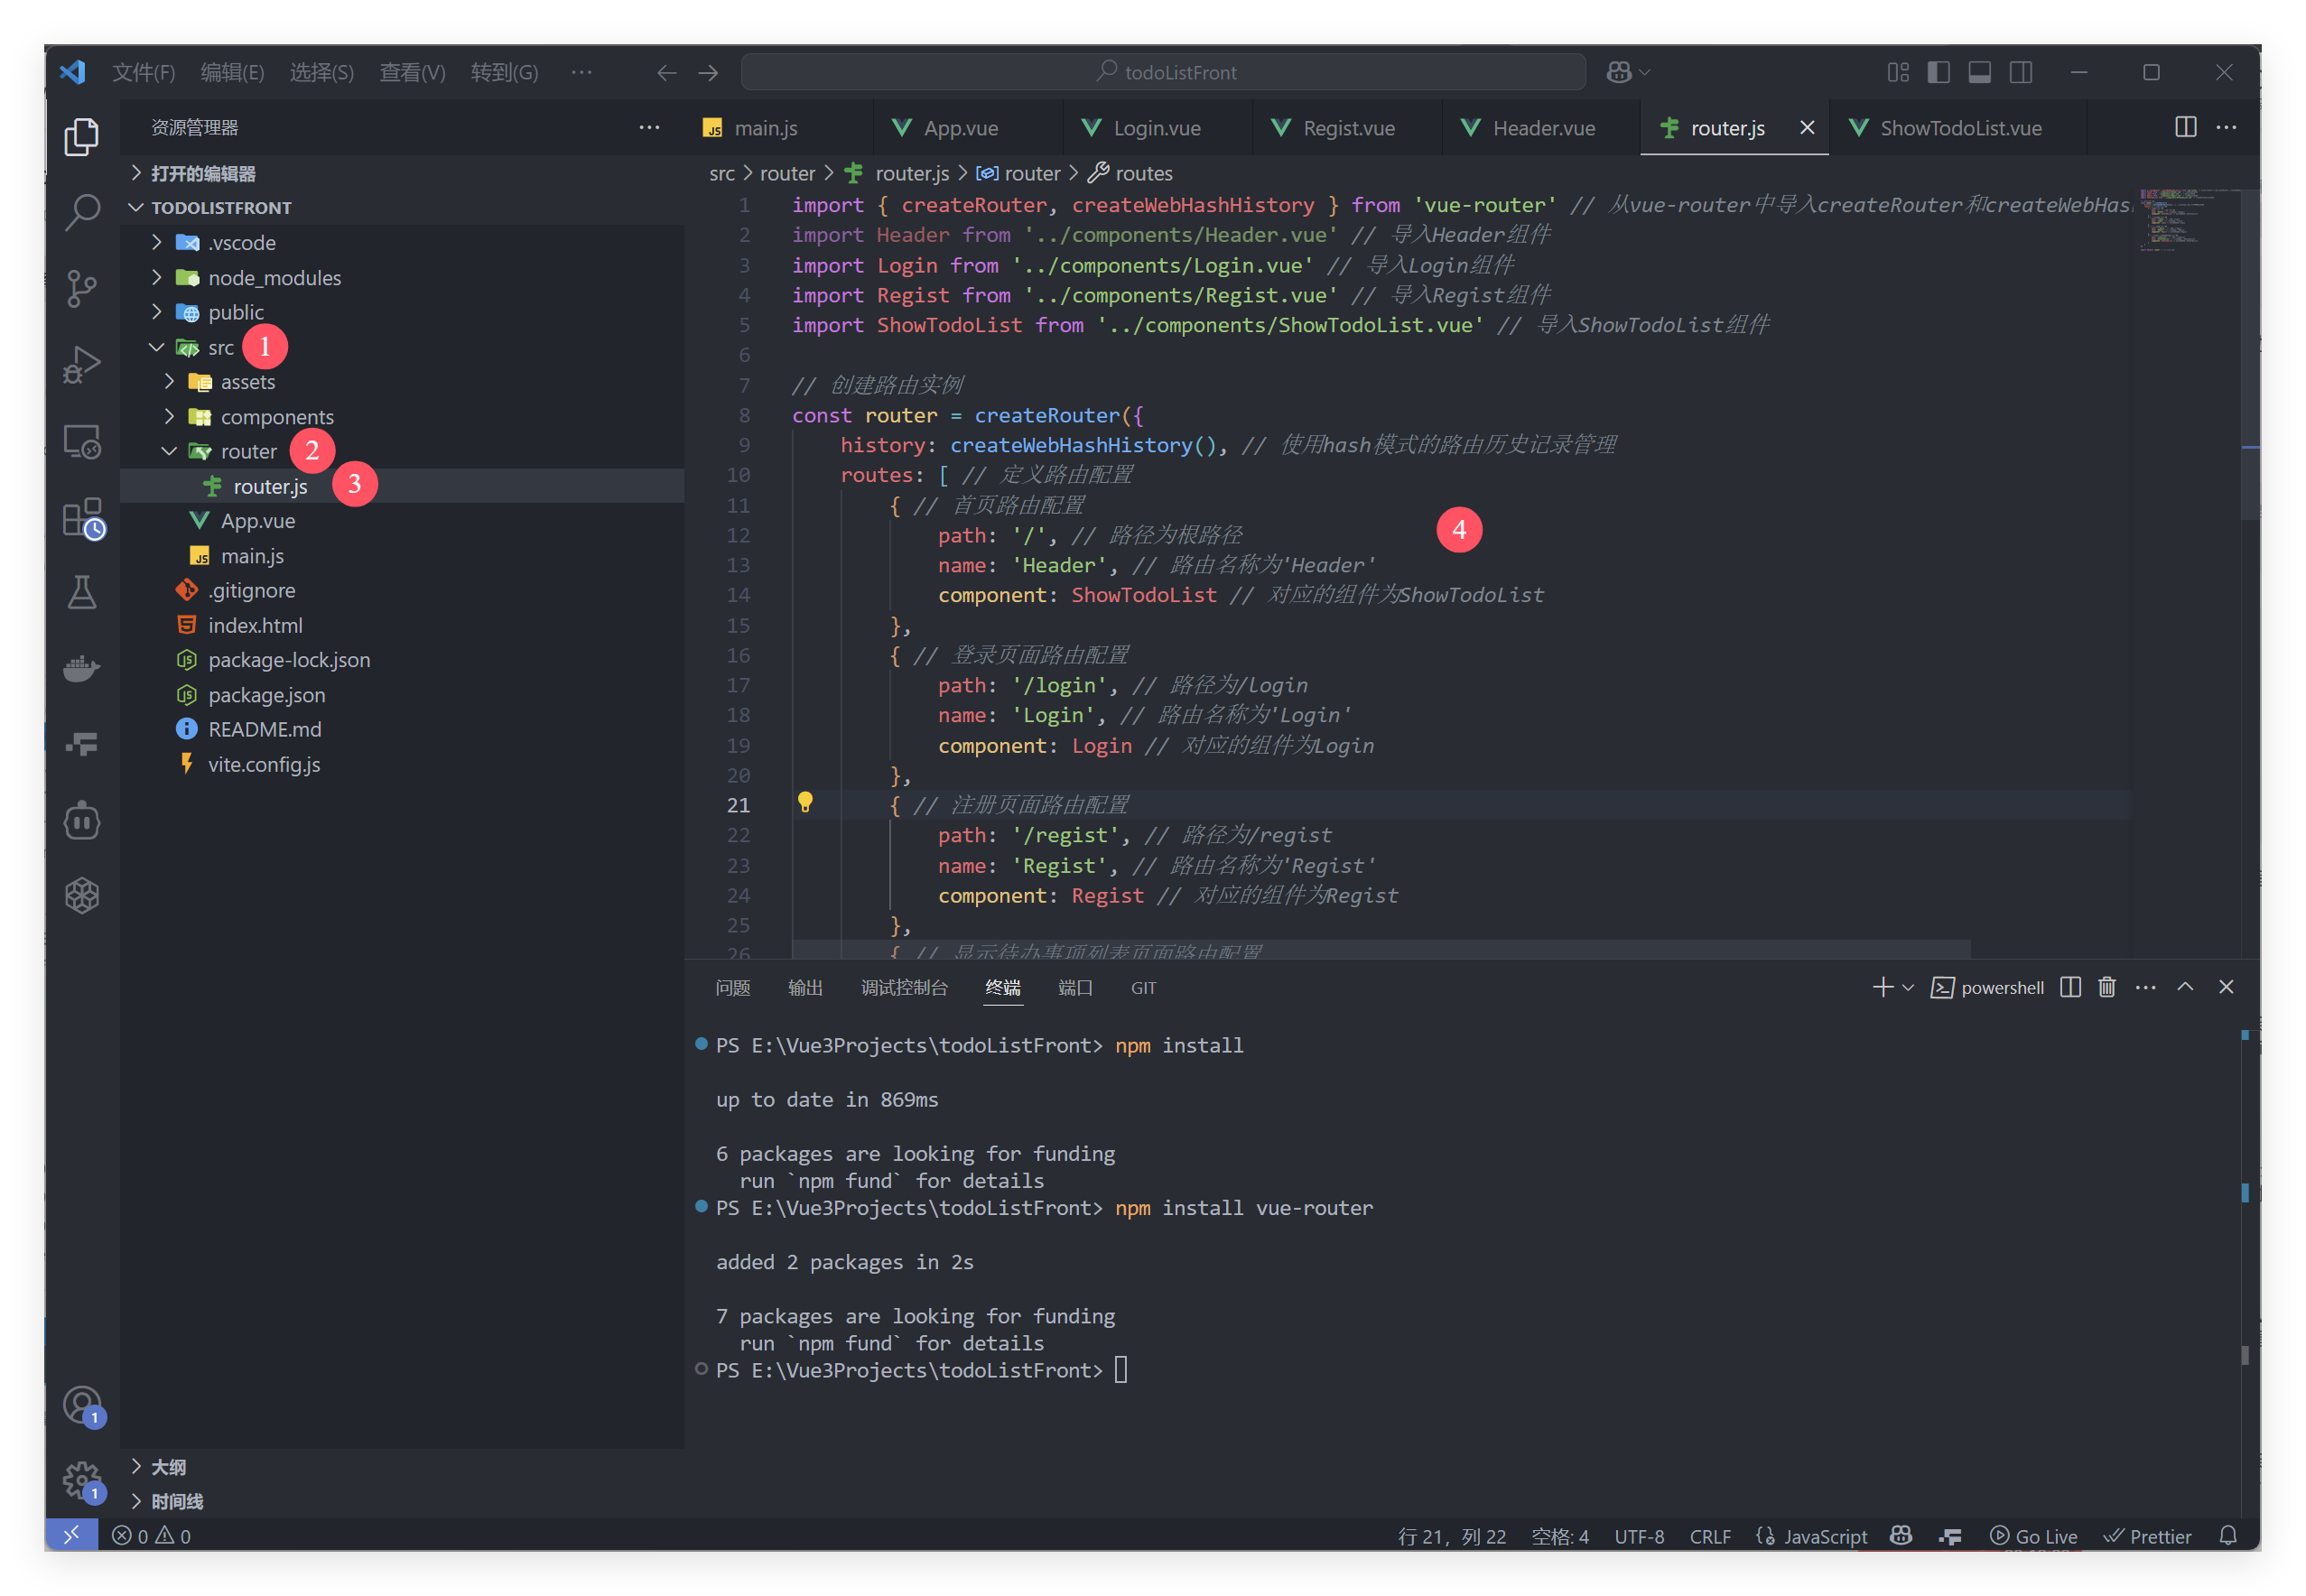Go back with the left arrow
This screenshot has height=1596, width=2306.
click(666, 72)
